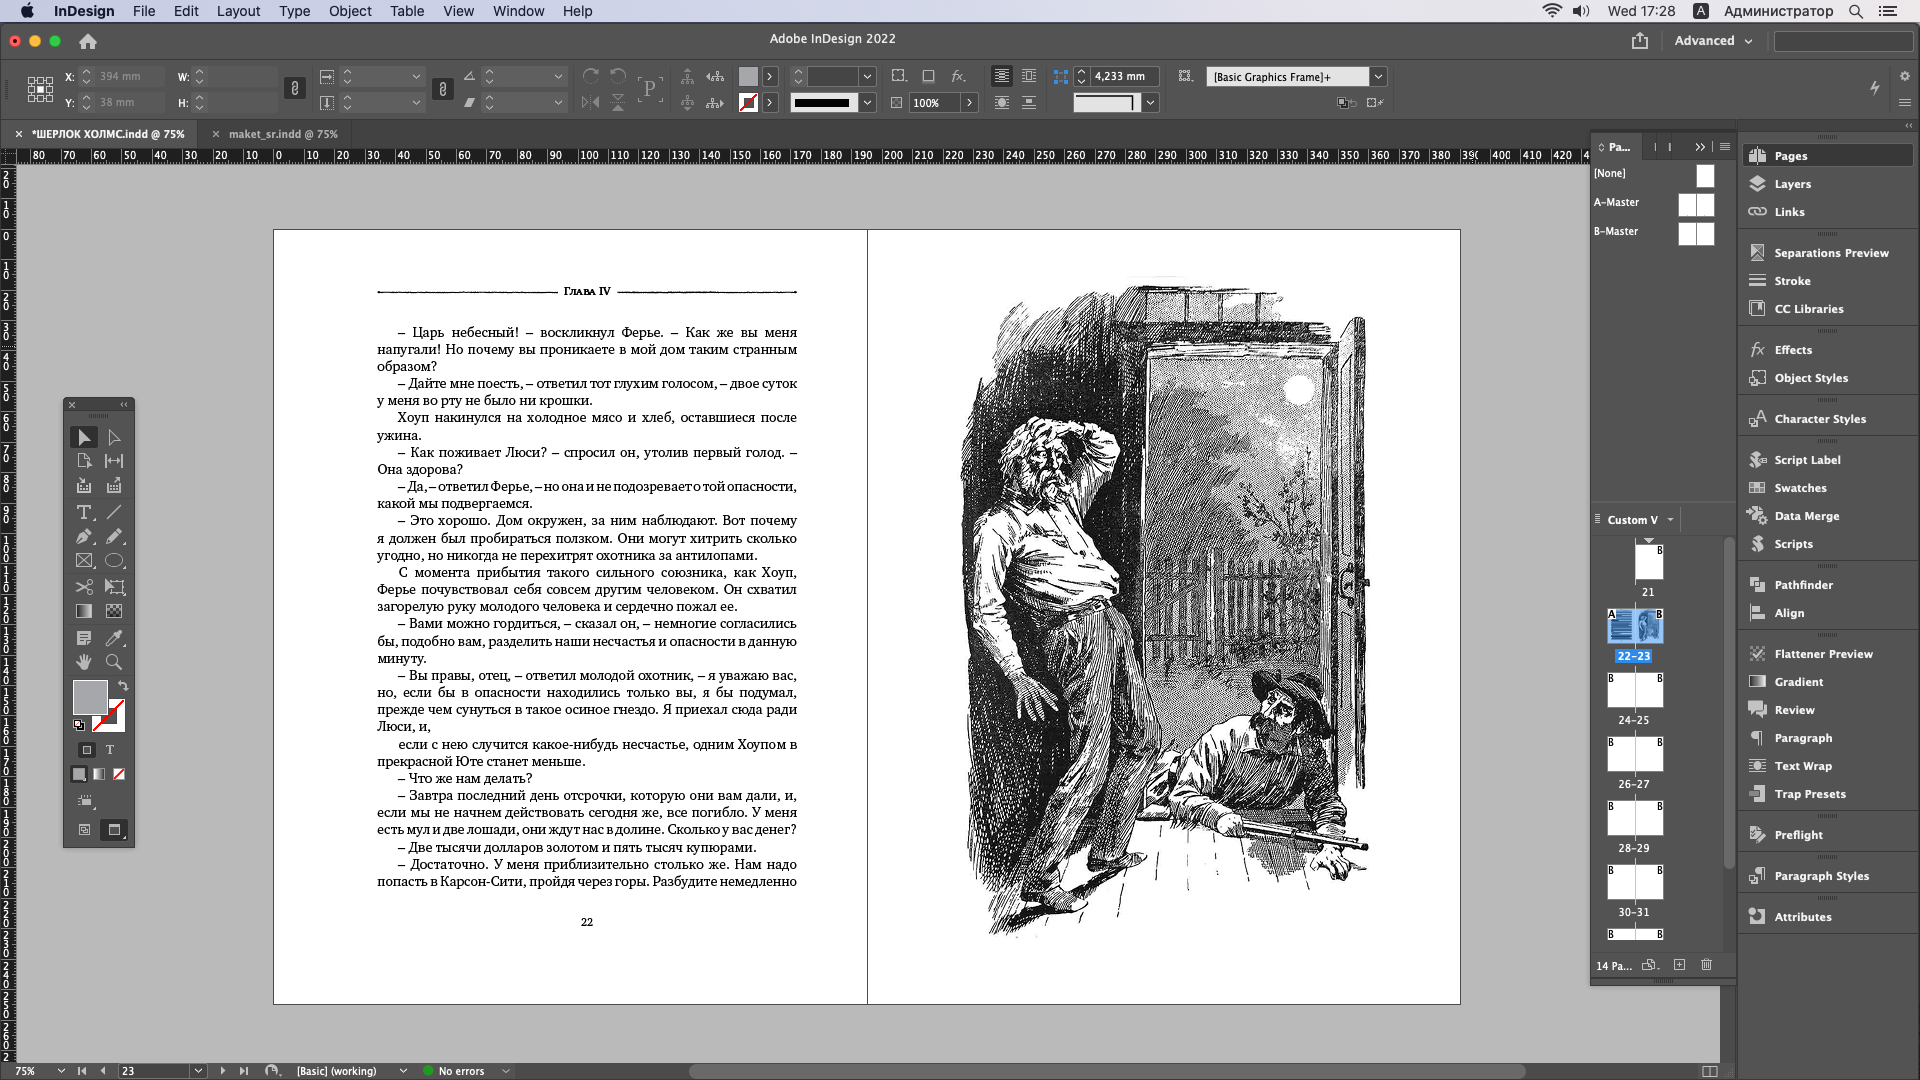This screenshot has height=1080, width=1920.
Task: Pick the Eyedropper tool
Action: coord(114,638)
